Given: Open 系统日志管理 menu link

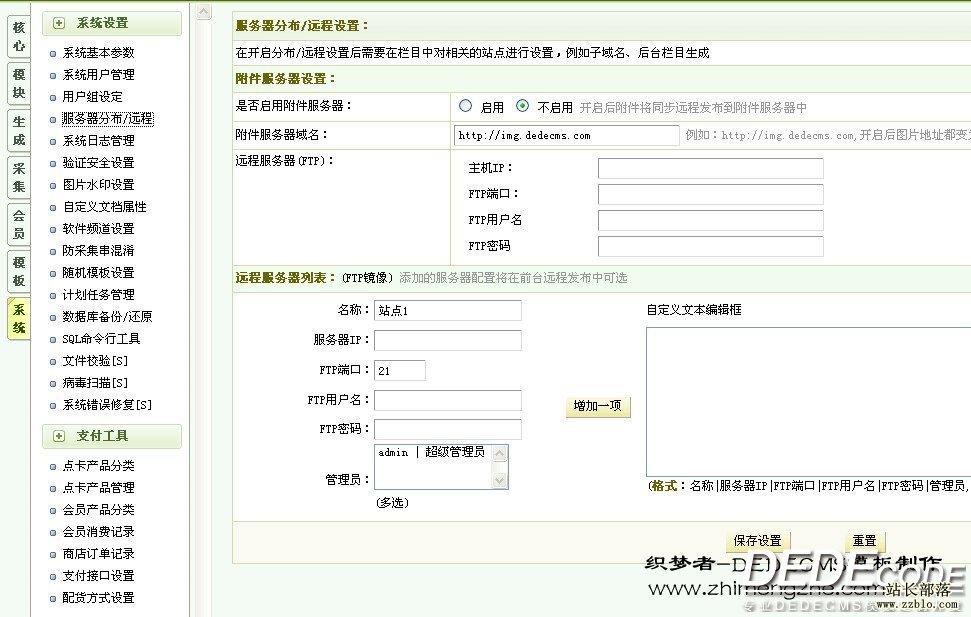Looking at the screenshot, I should coord(98,141).
